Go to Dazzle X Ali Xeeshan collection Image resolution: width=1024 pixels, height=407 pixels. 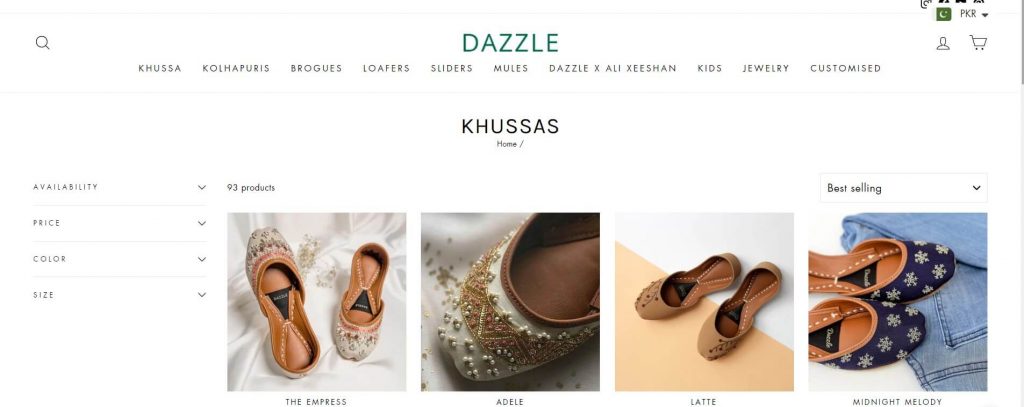coord(613,68)
